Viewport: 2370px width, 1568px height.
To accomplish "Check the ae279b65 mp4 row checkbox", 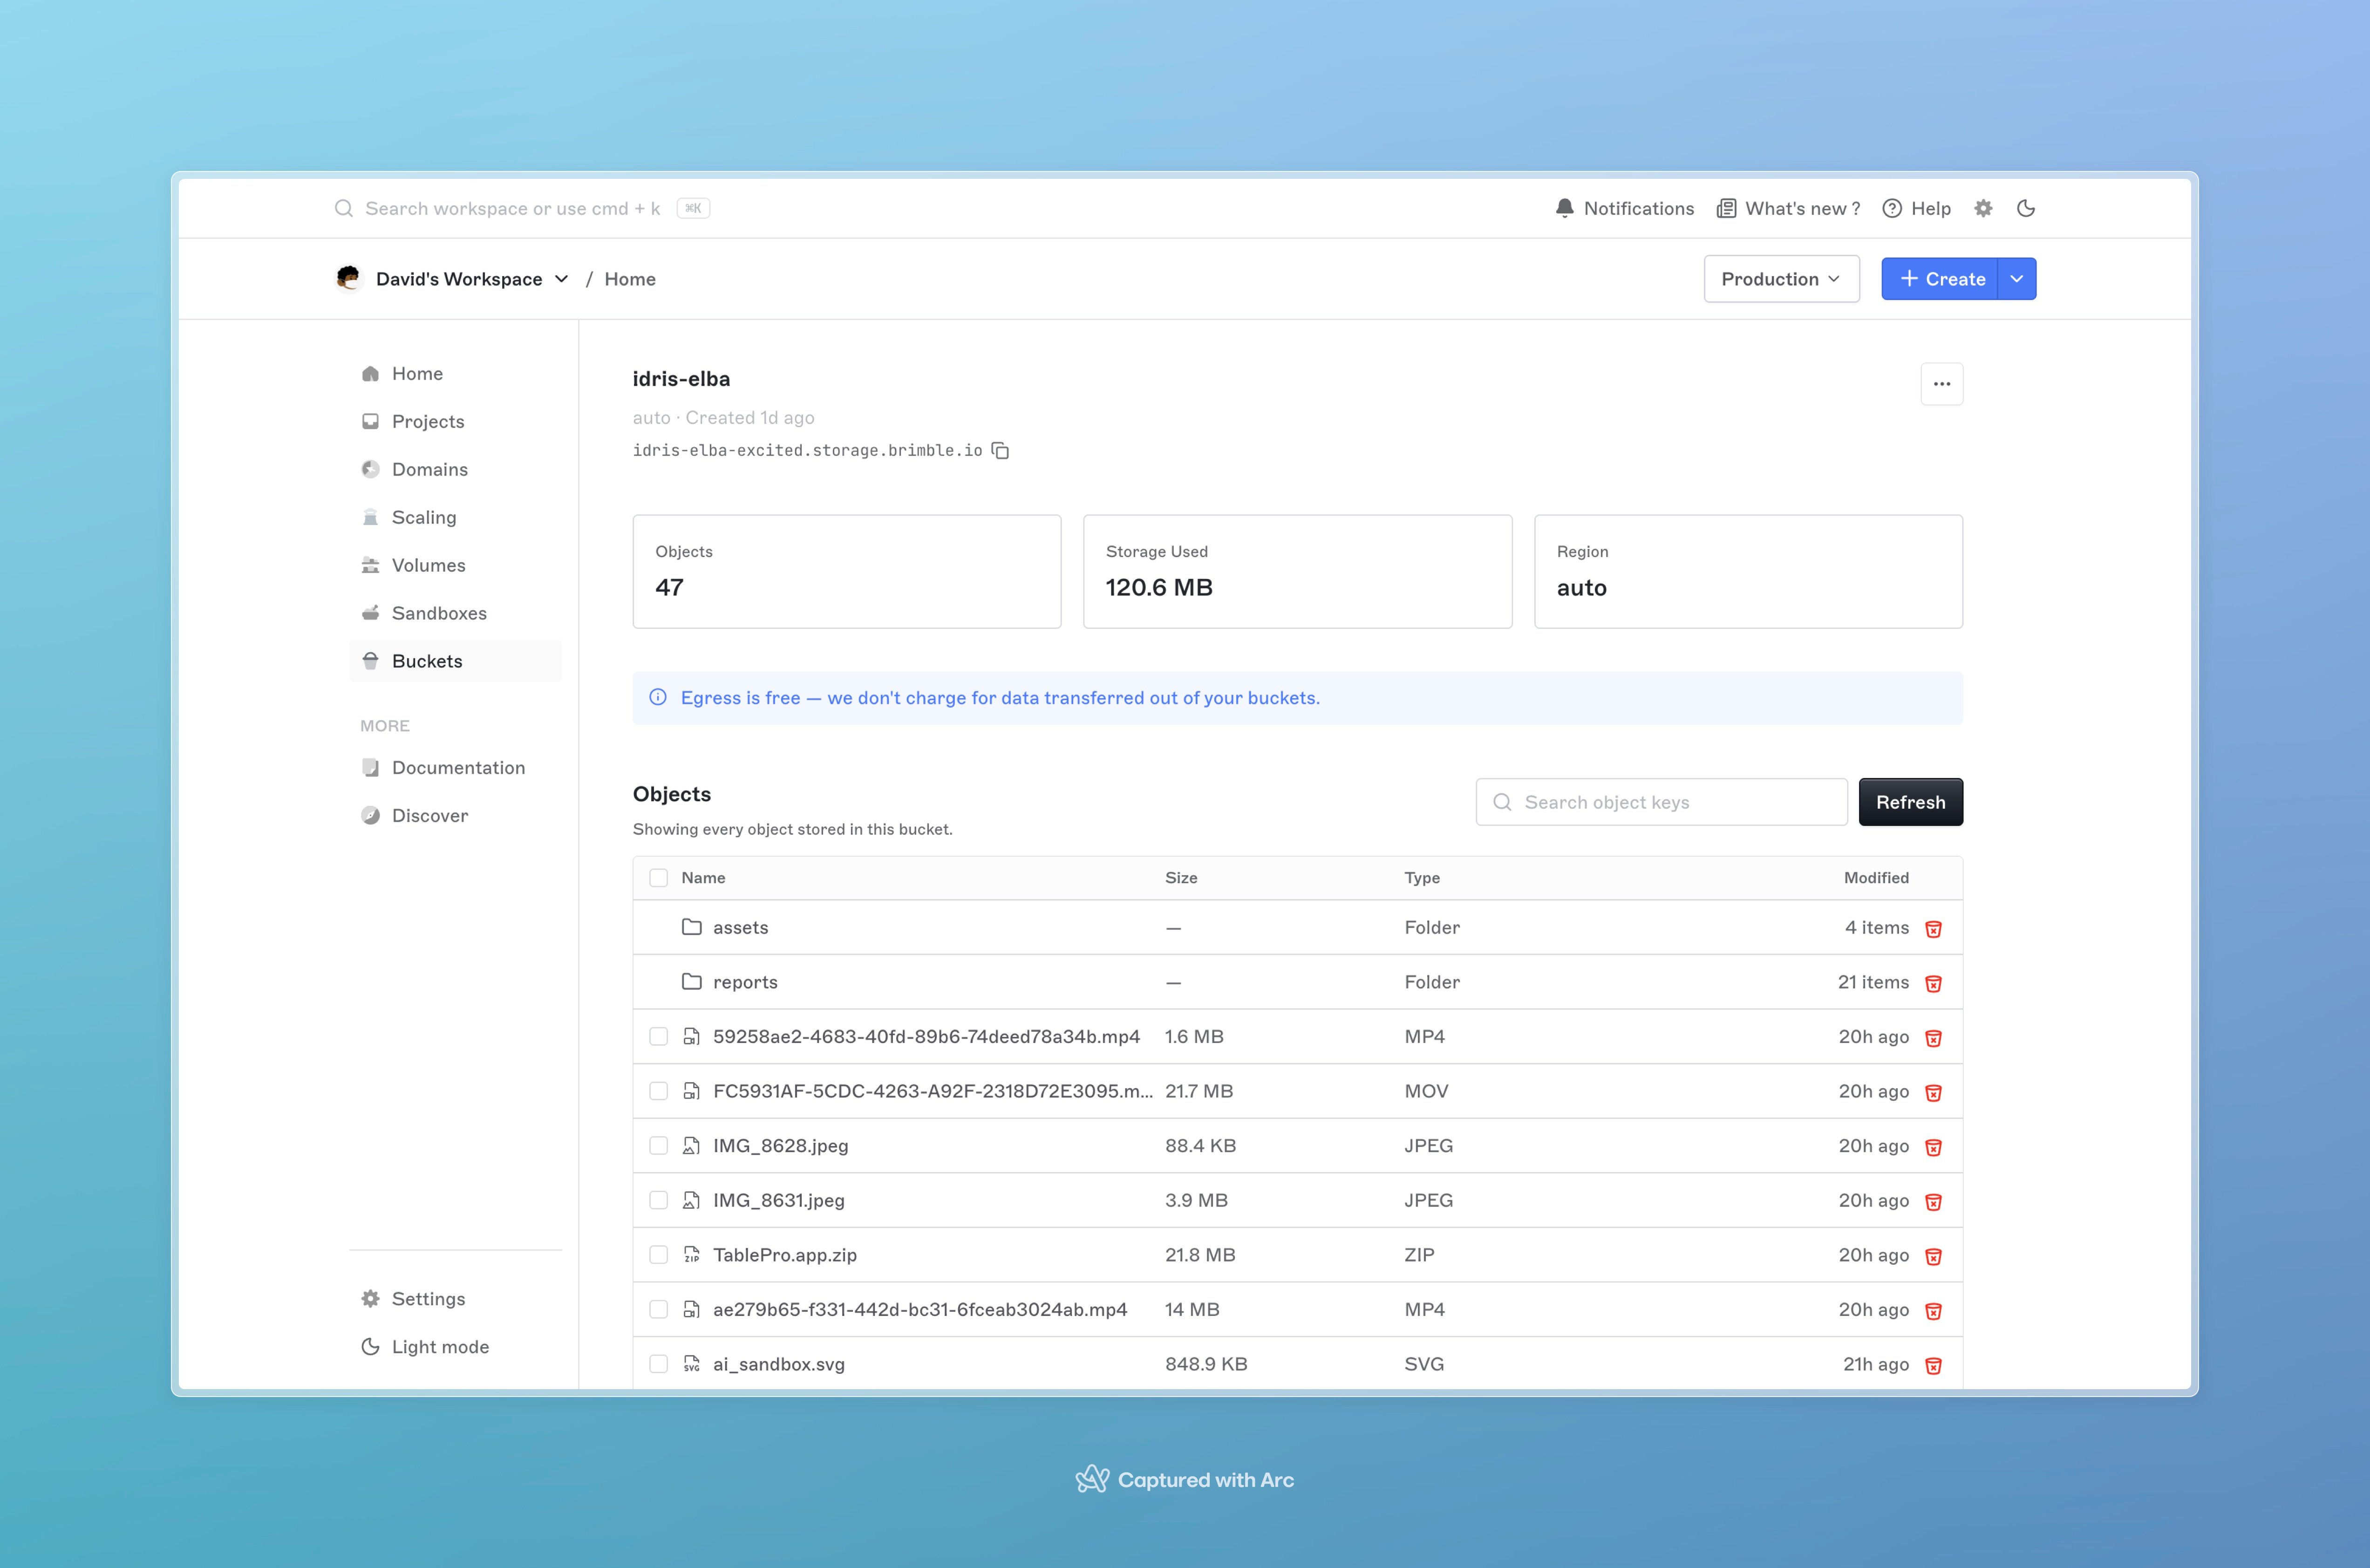I will [658, 1308].
